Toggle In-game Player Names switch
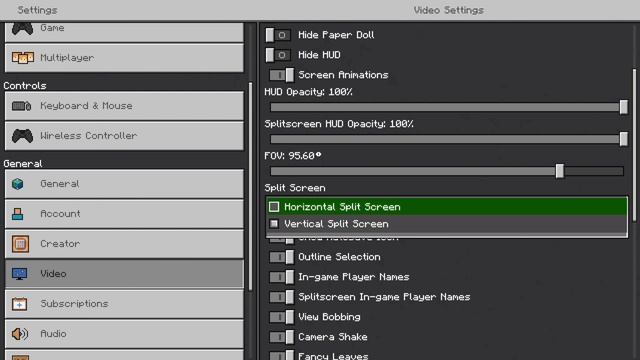This screenshot has height=360, width=640. coord(281,277)
